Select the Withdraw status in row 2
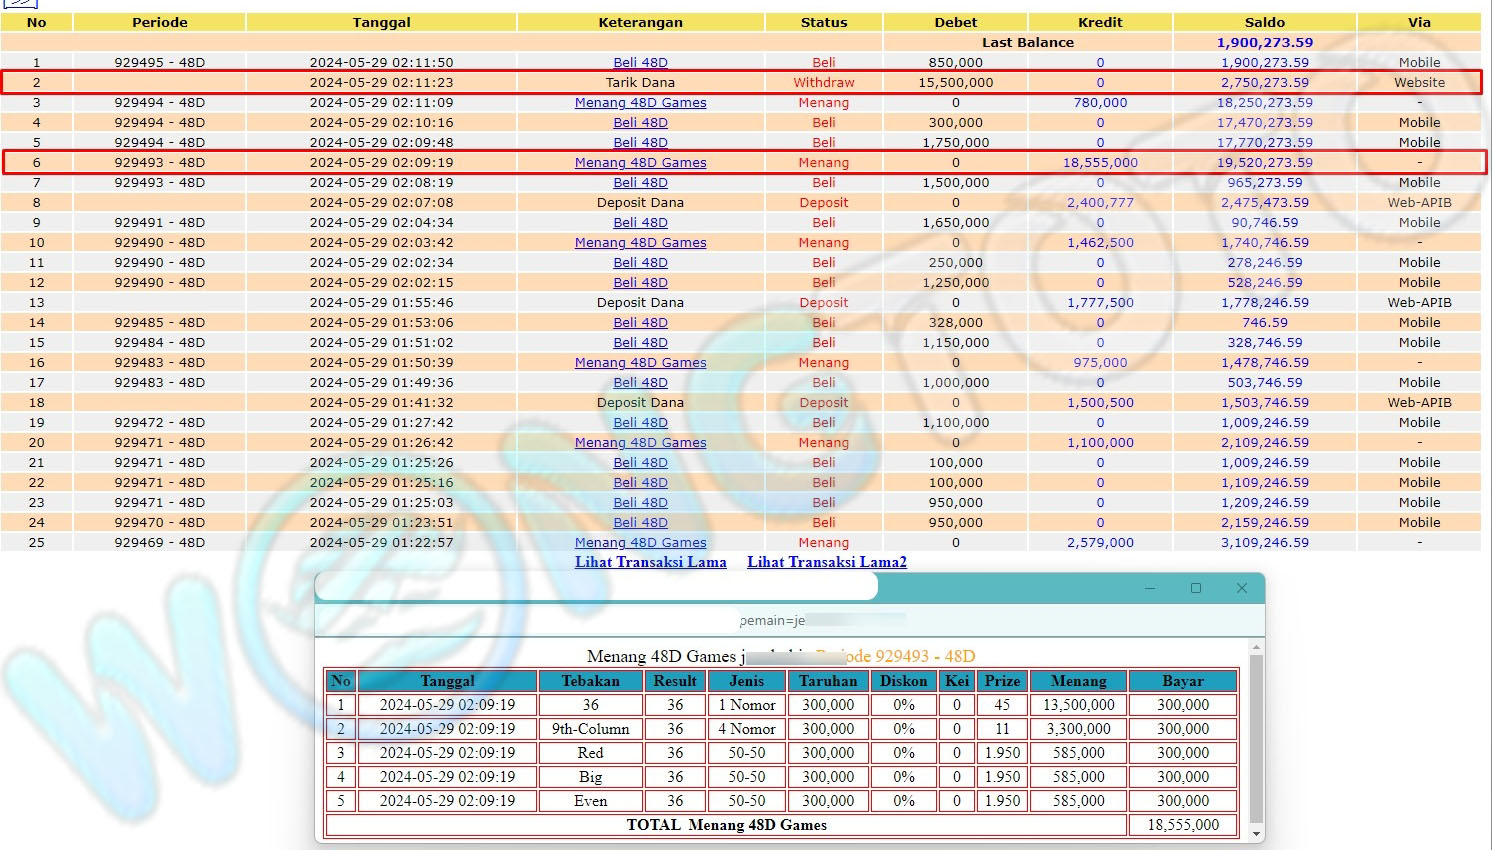The image size is (1492, 850). 823,83
